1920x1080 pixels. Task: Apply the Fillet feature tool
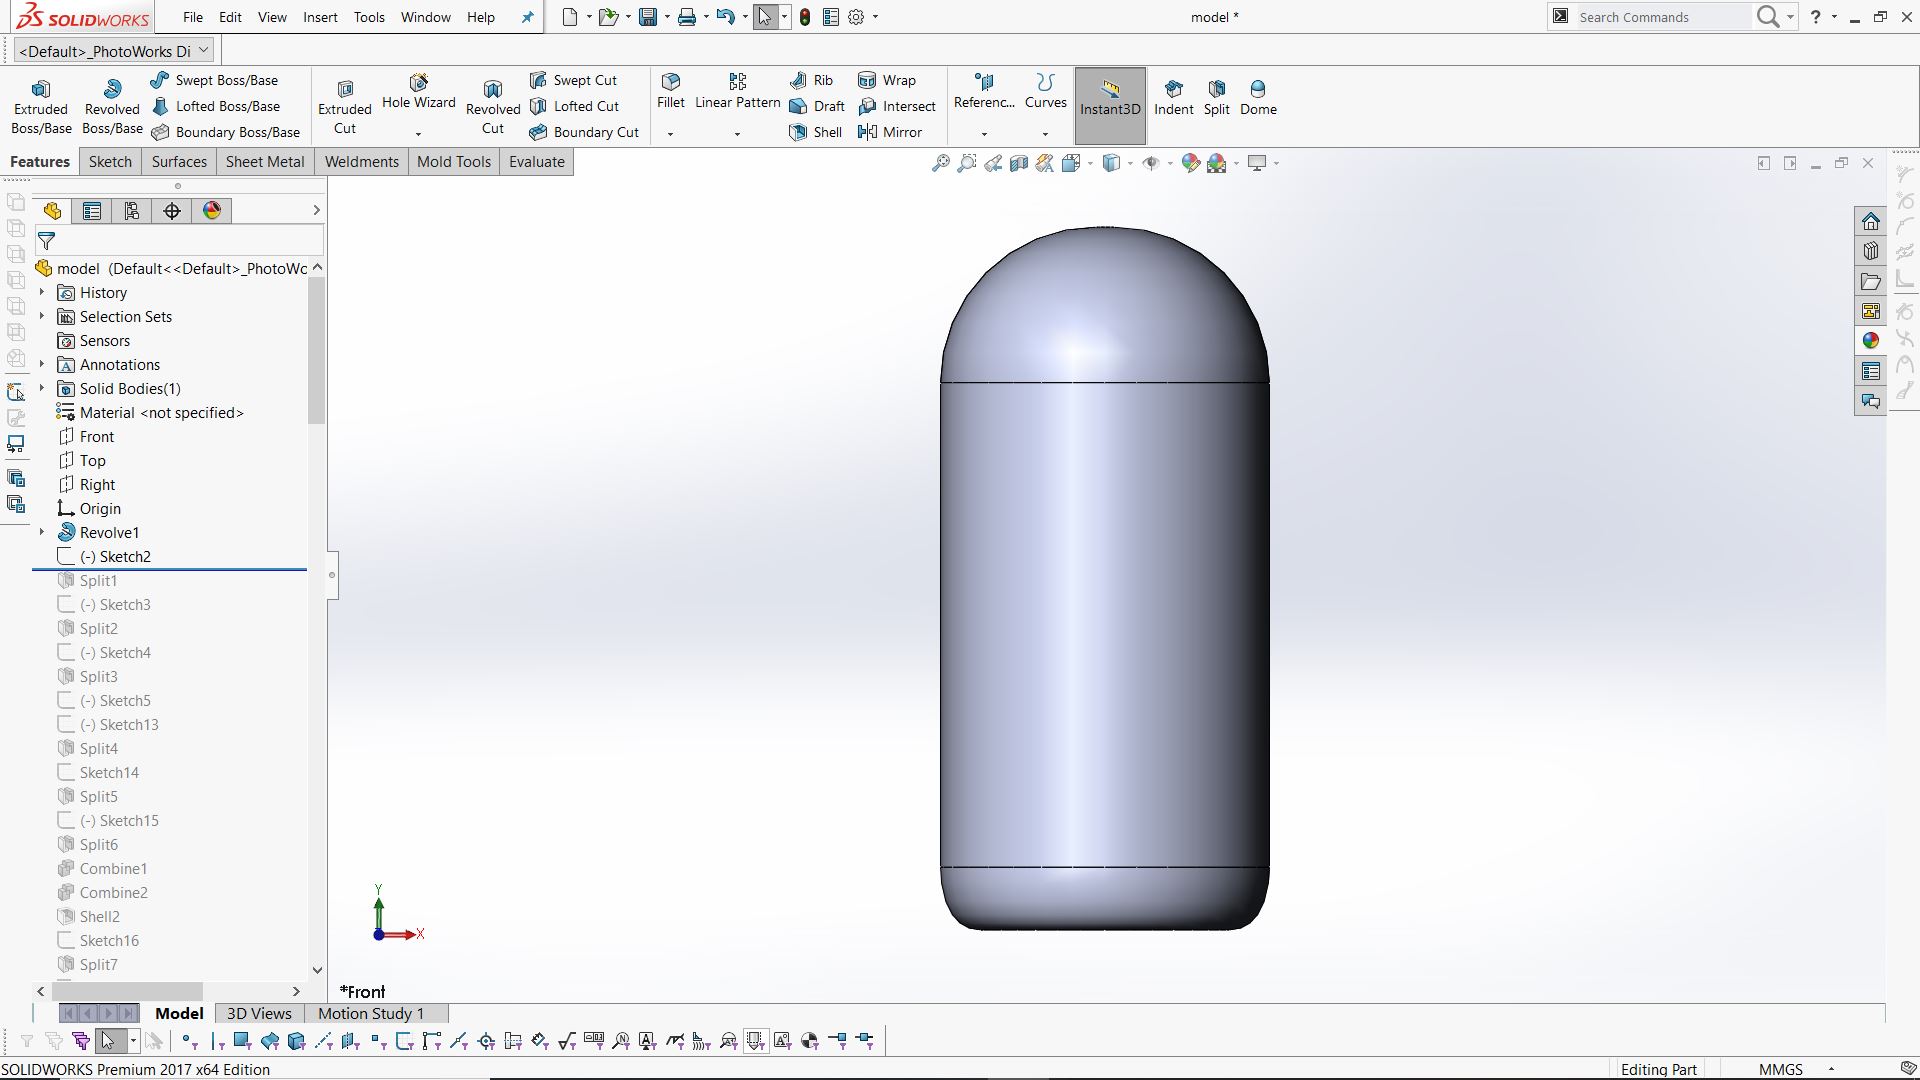pos(670,90)
